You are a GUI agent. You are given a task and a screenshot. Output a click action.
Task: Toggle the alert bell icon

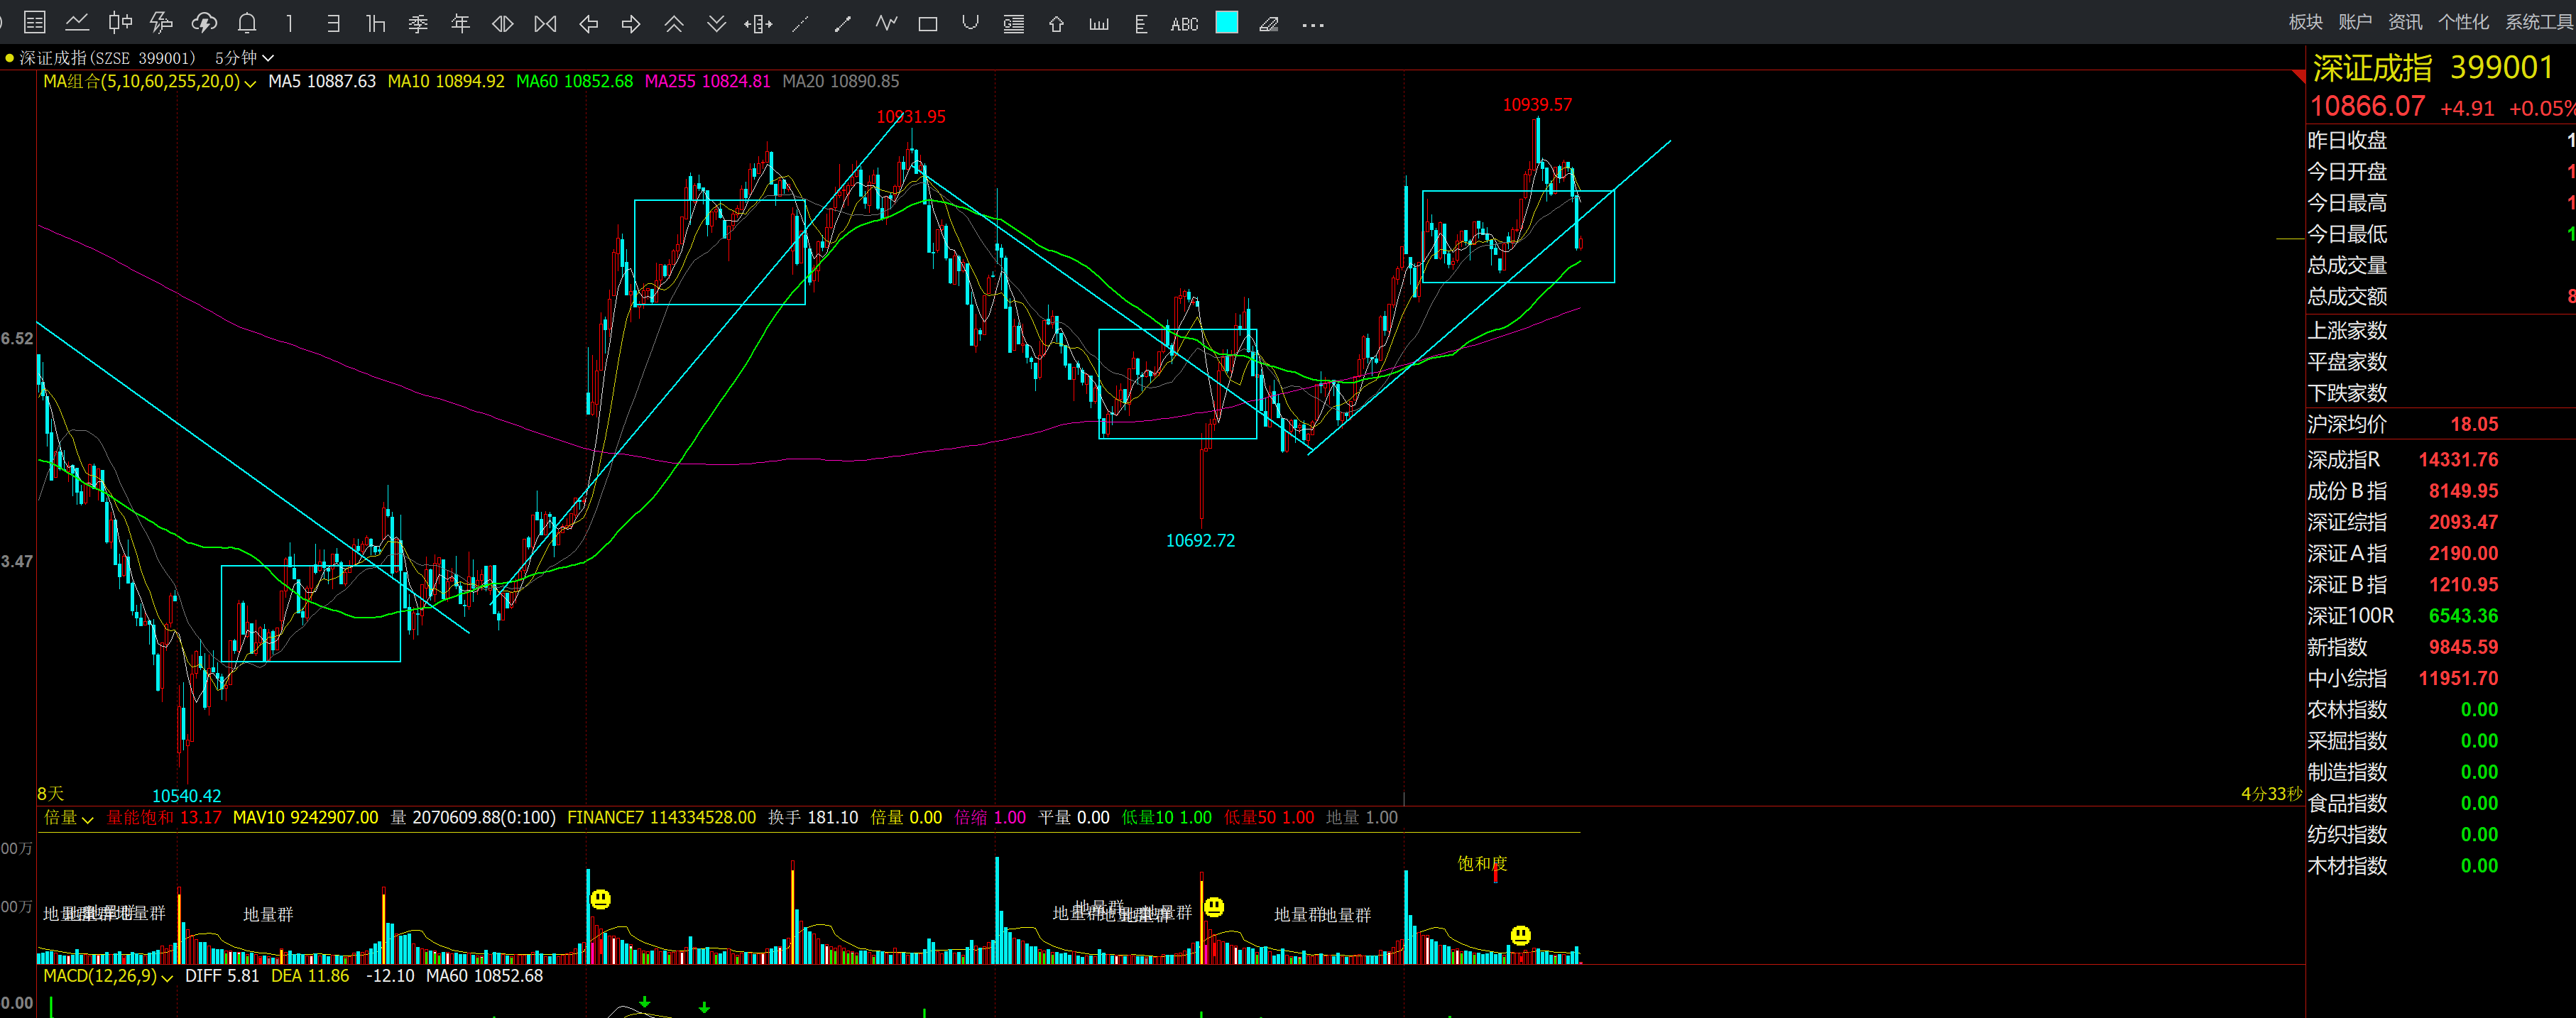pos(247,23)
